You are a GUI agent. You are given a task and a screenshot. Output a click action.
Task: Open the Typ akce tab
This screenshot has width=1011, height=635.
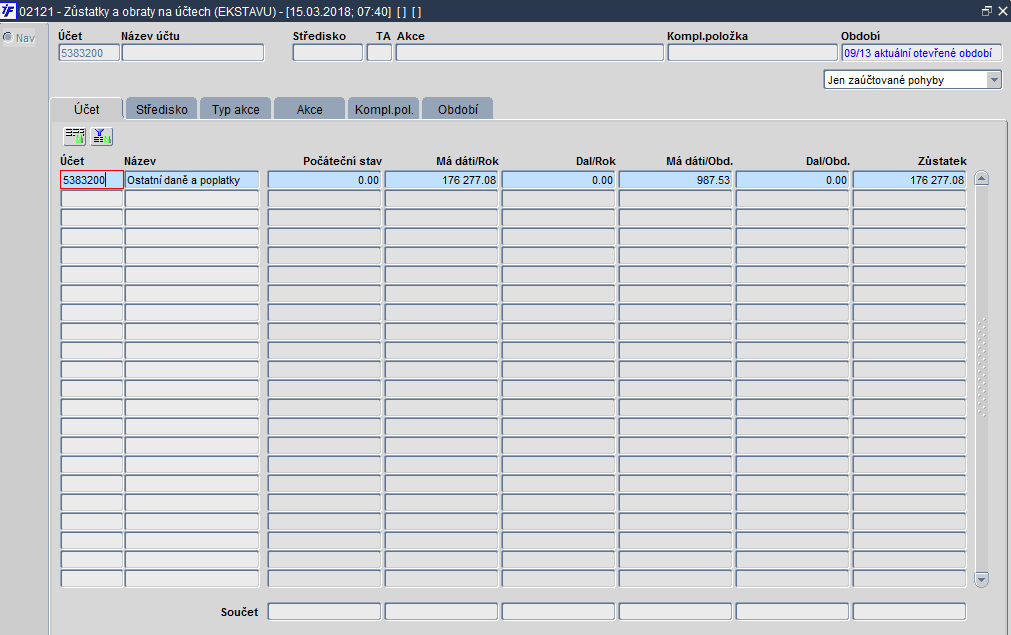click(235, 109)
